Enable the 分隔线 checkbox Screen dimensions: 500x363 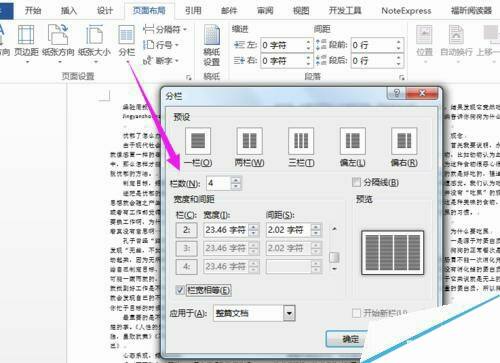click(356, 182)
